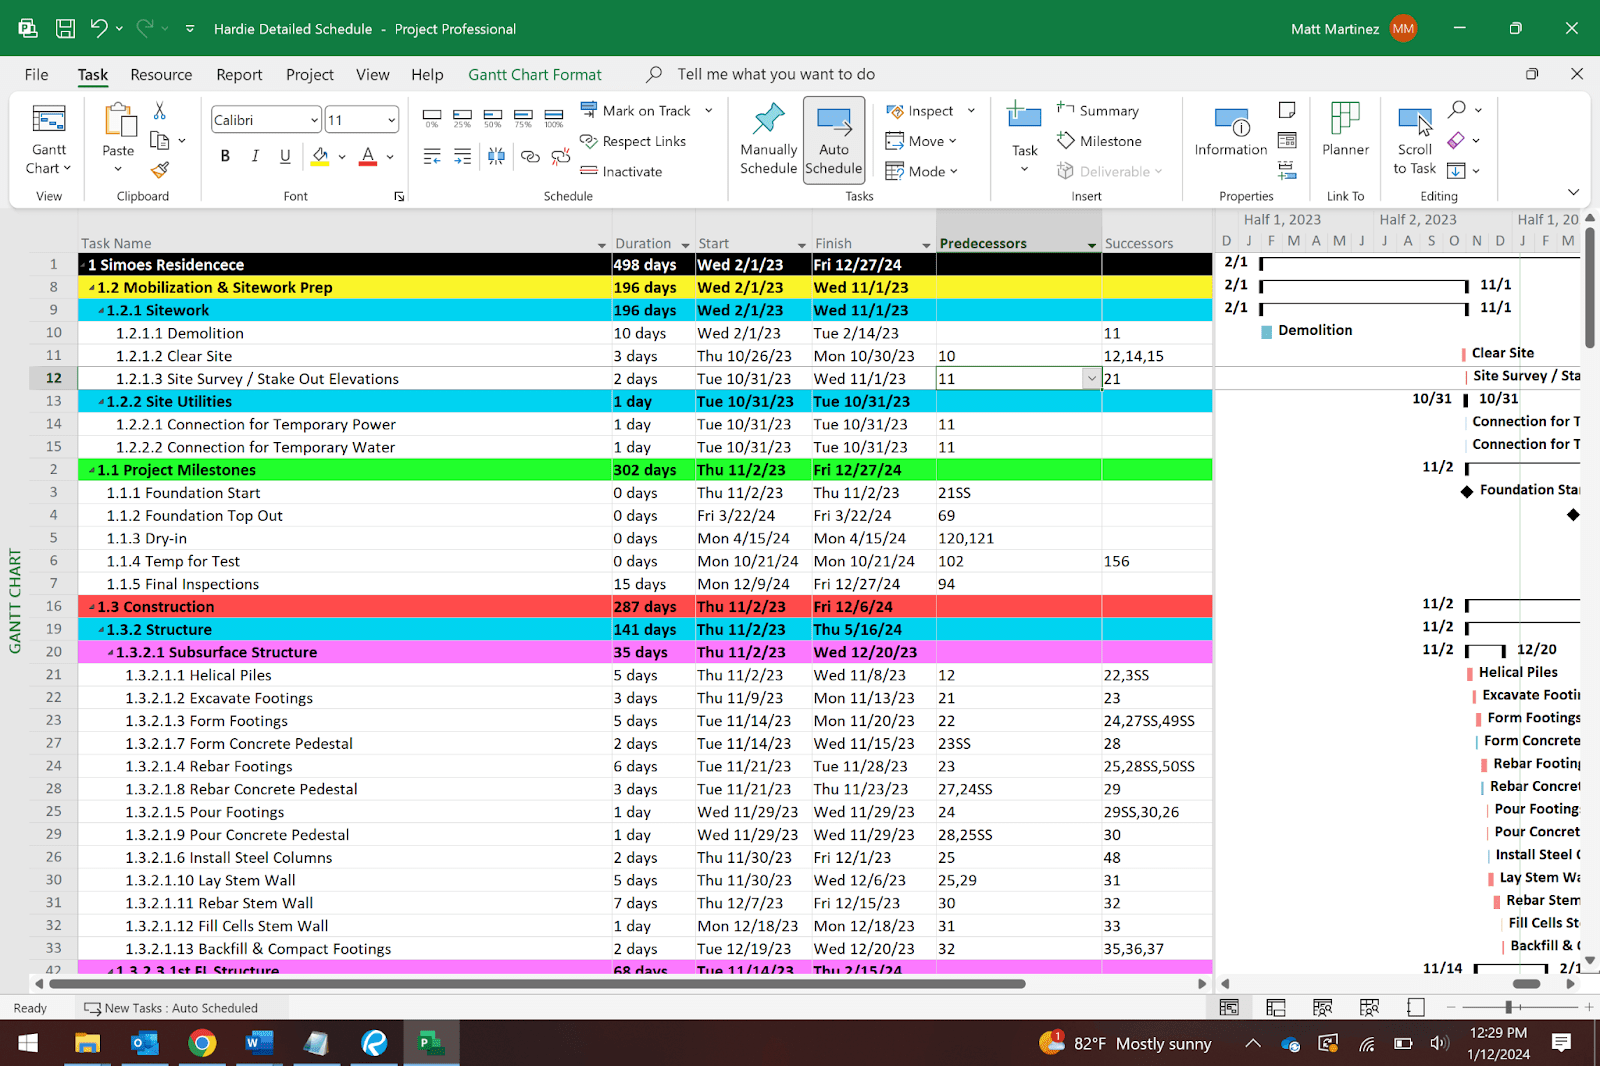Toggle bold formatting on task text
1600x1066 pixels.
coord(224,156)
